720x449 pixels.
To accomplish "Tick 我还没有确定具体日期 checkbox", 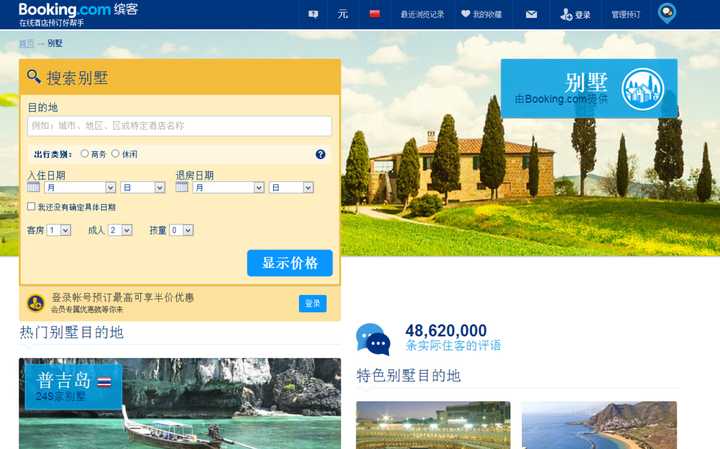I will click(31, 206).
